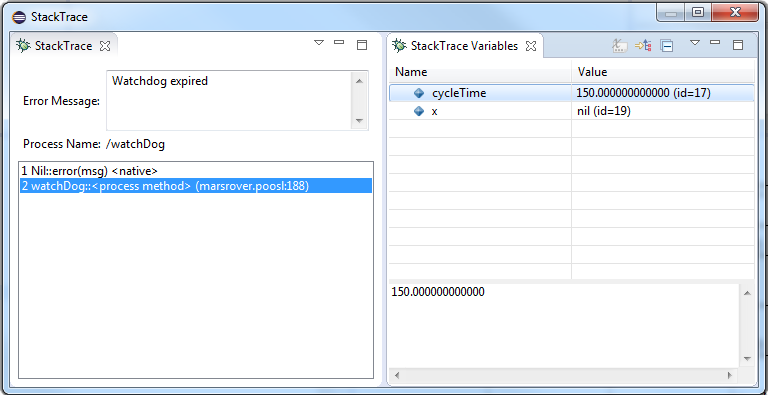
Task: Click the cycleTime variable diamond icon
Action: 419,93
